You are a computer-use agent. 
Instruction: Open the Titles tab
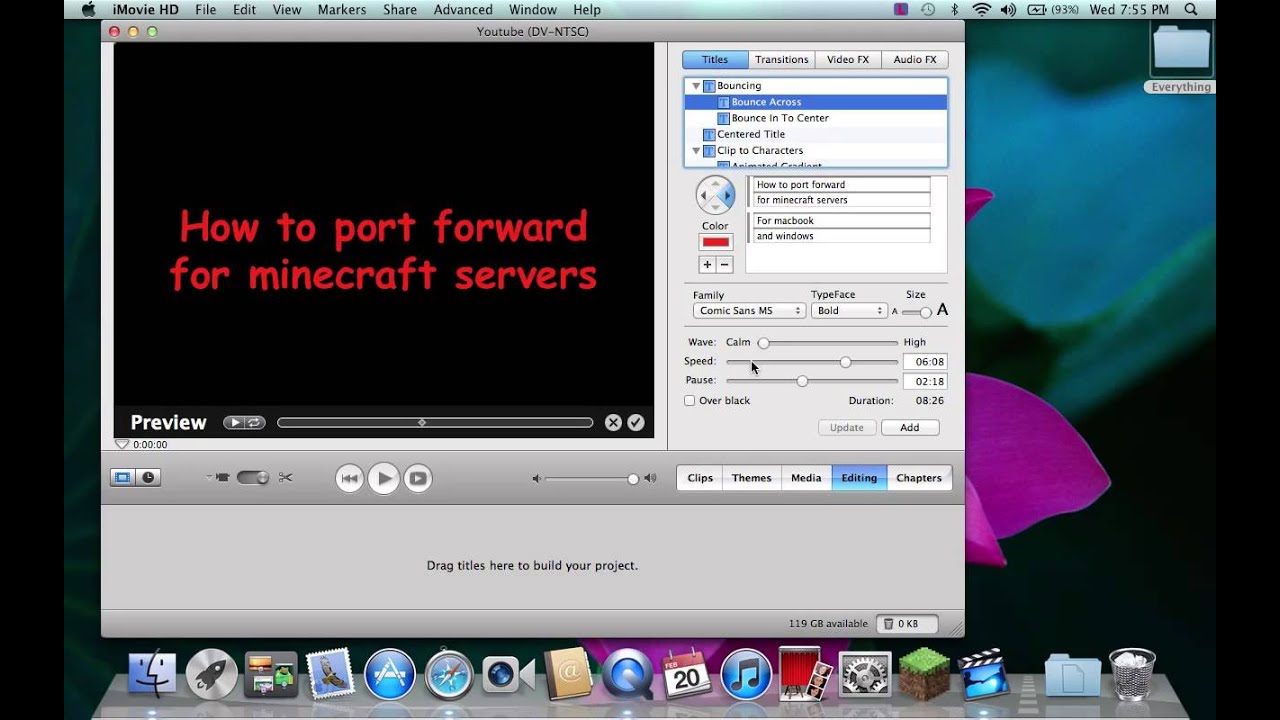tap(715, 60)
